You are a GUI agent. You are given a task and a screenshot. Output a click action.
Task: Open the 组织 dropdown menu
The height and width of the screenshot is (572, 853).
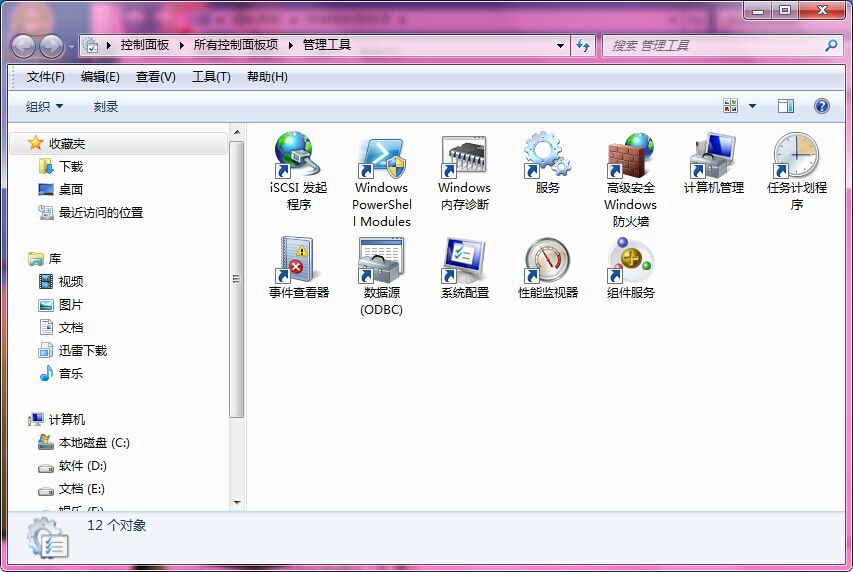coord(44,107)
